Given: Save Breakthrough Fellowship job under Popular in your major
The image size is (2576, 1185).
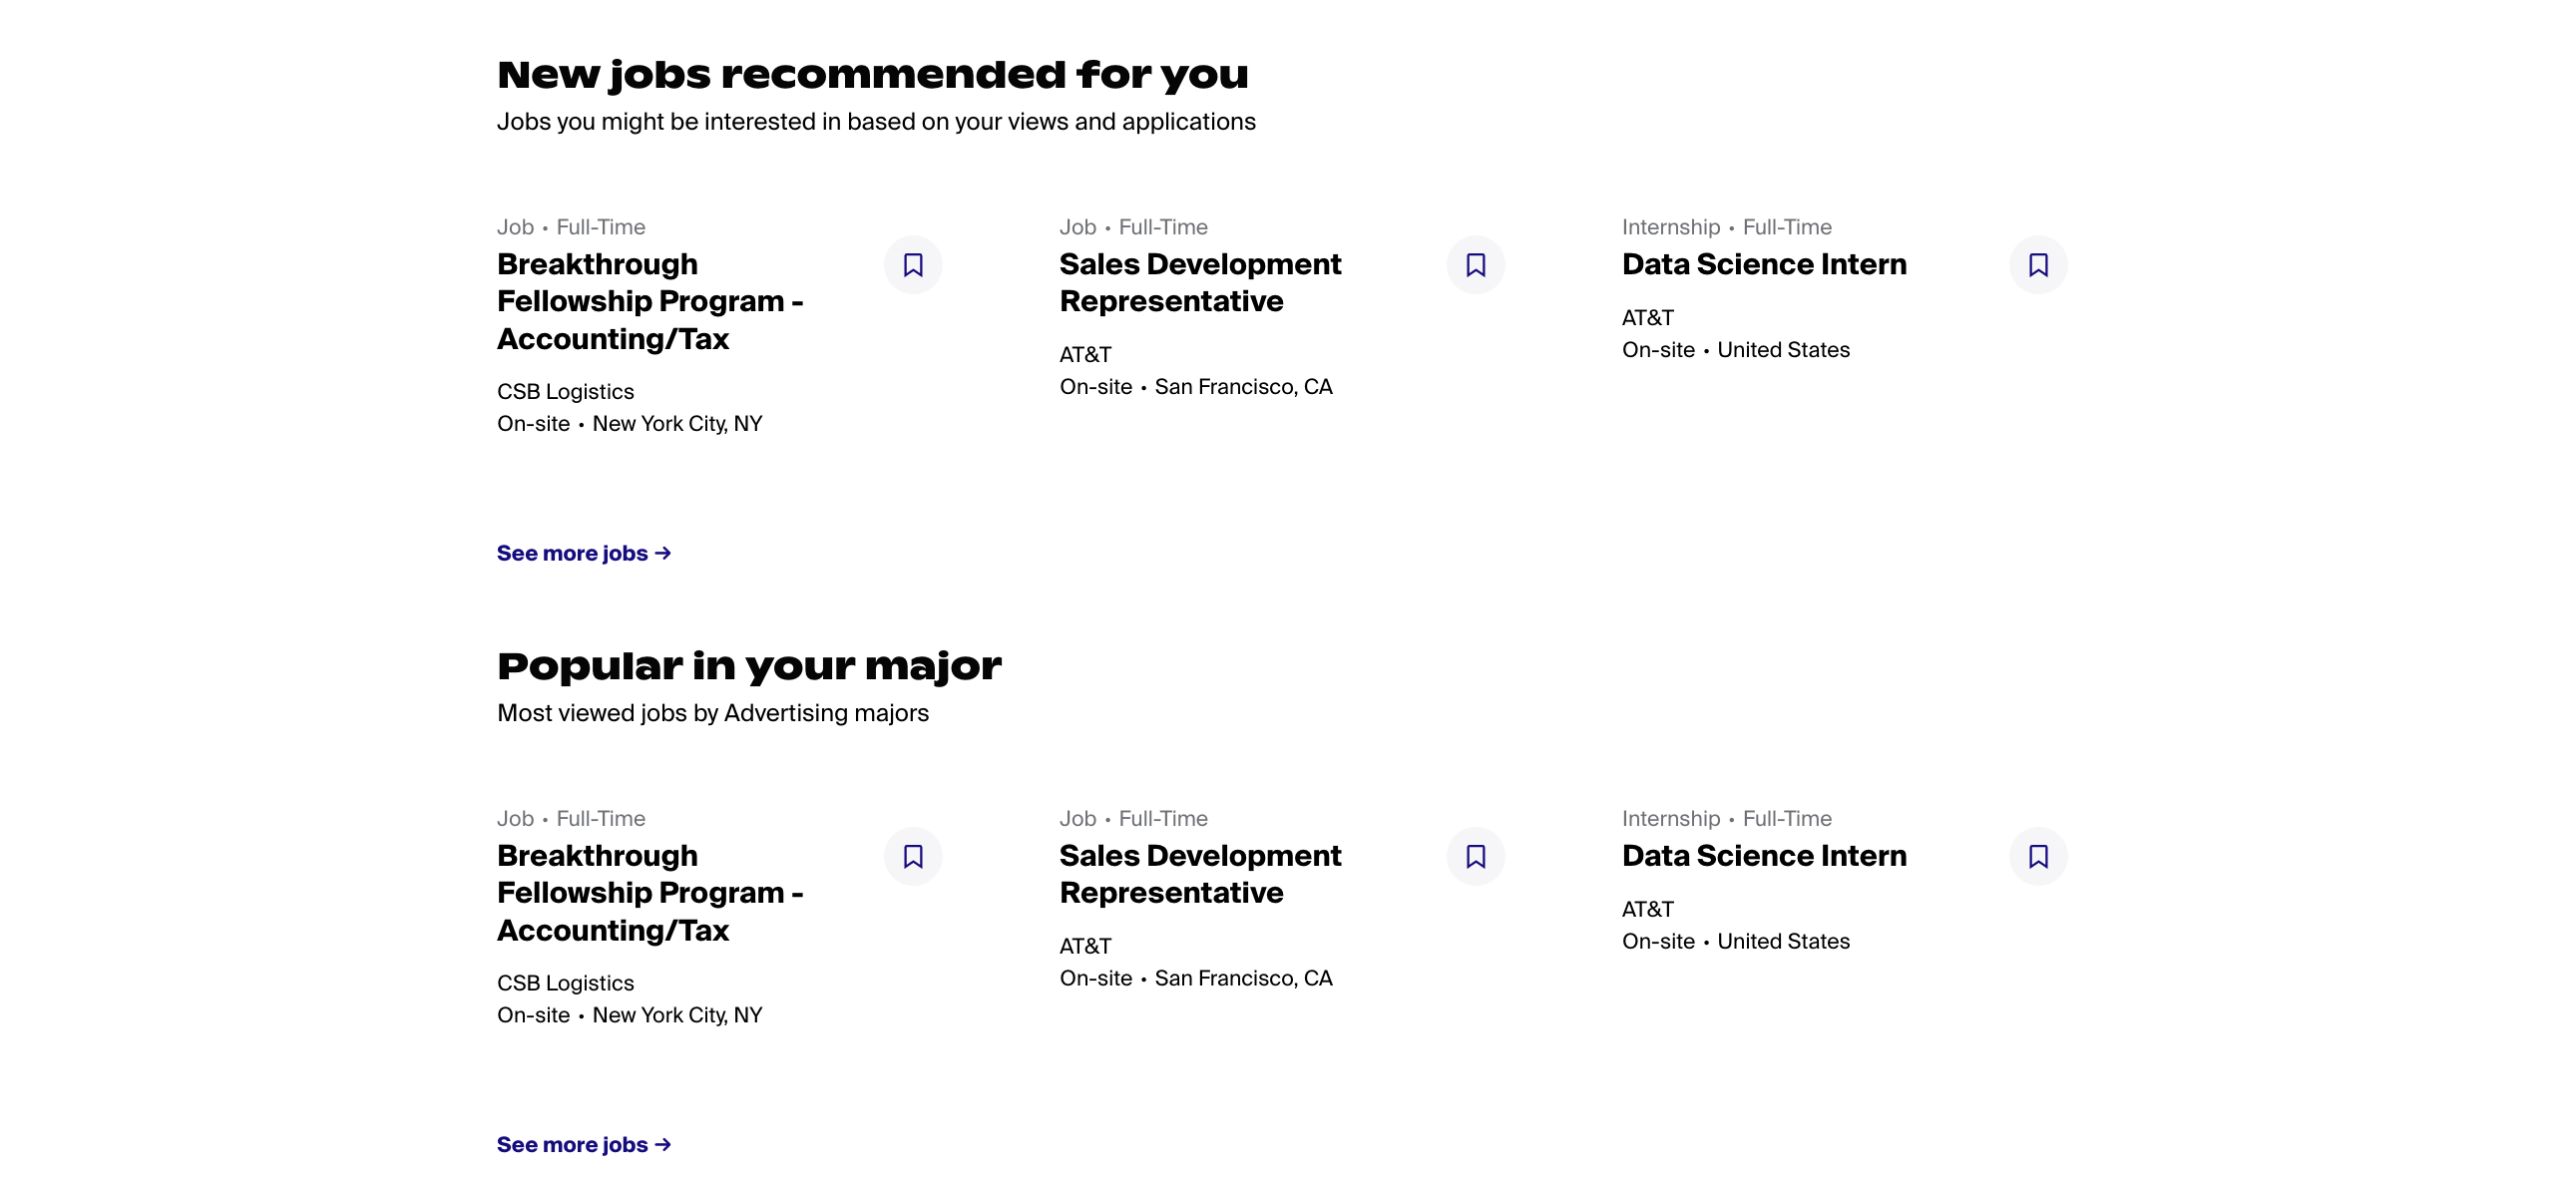Looking at the screenshot, I should 912,856.
